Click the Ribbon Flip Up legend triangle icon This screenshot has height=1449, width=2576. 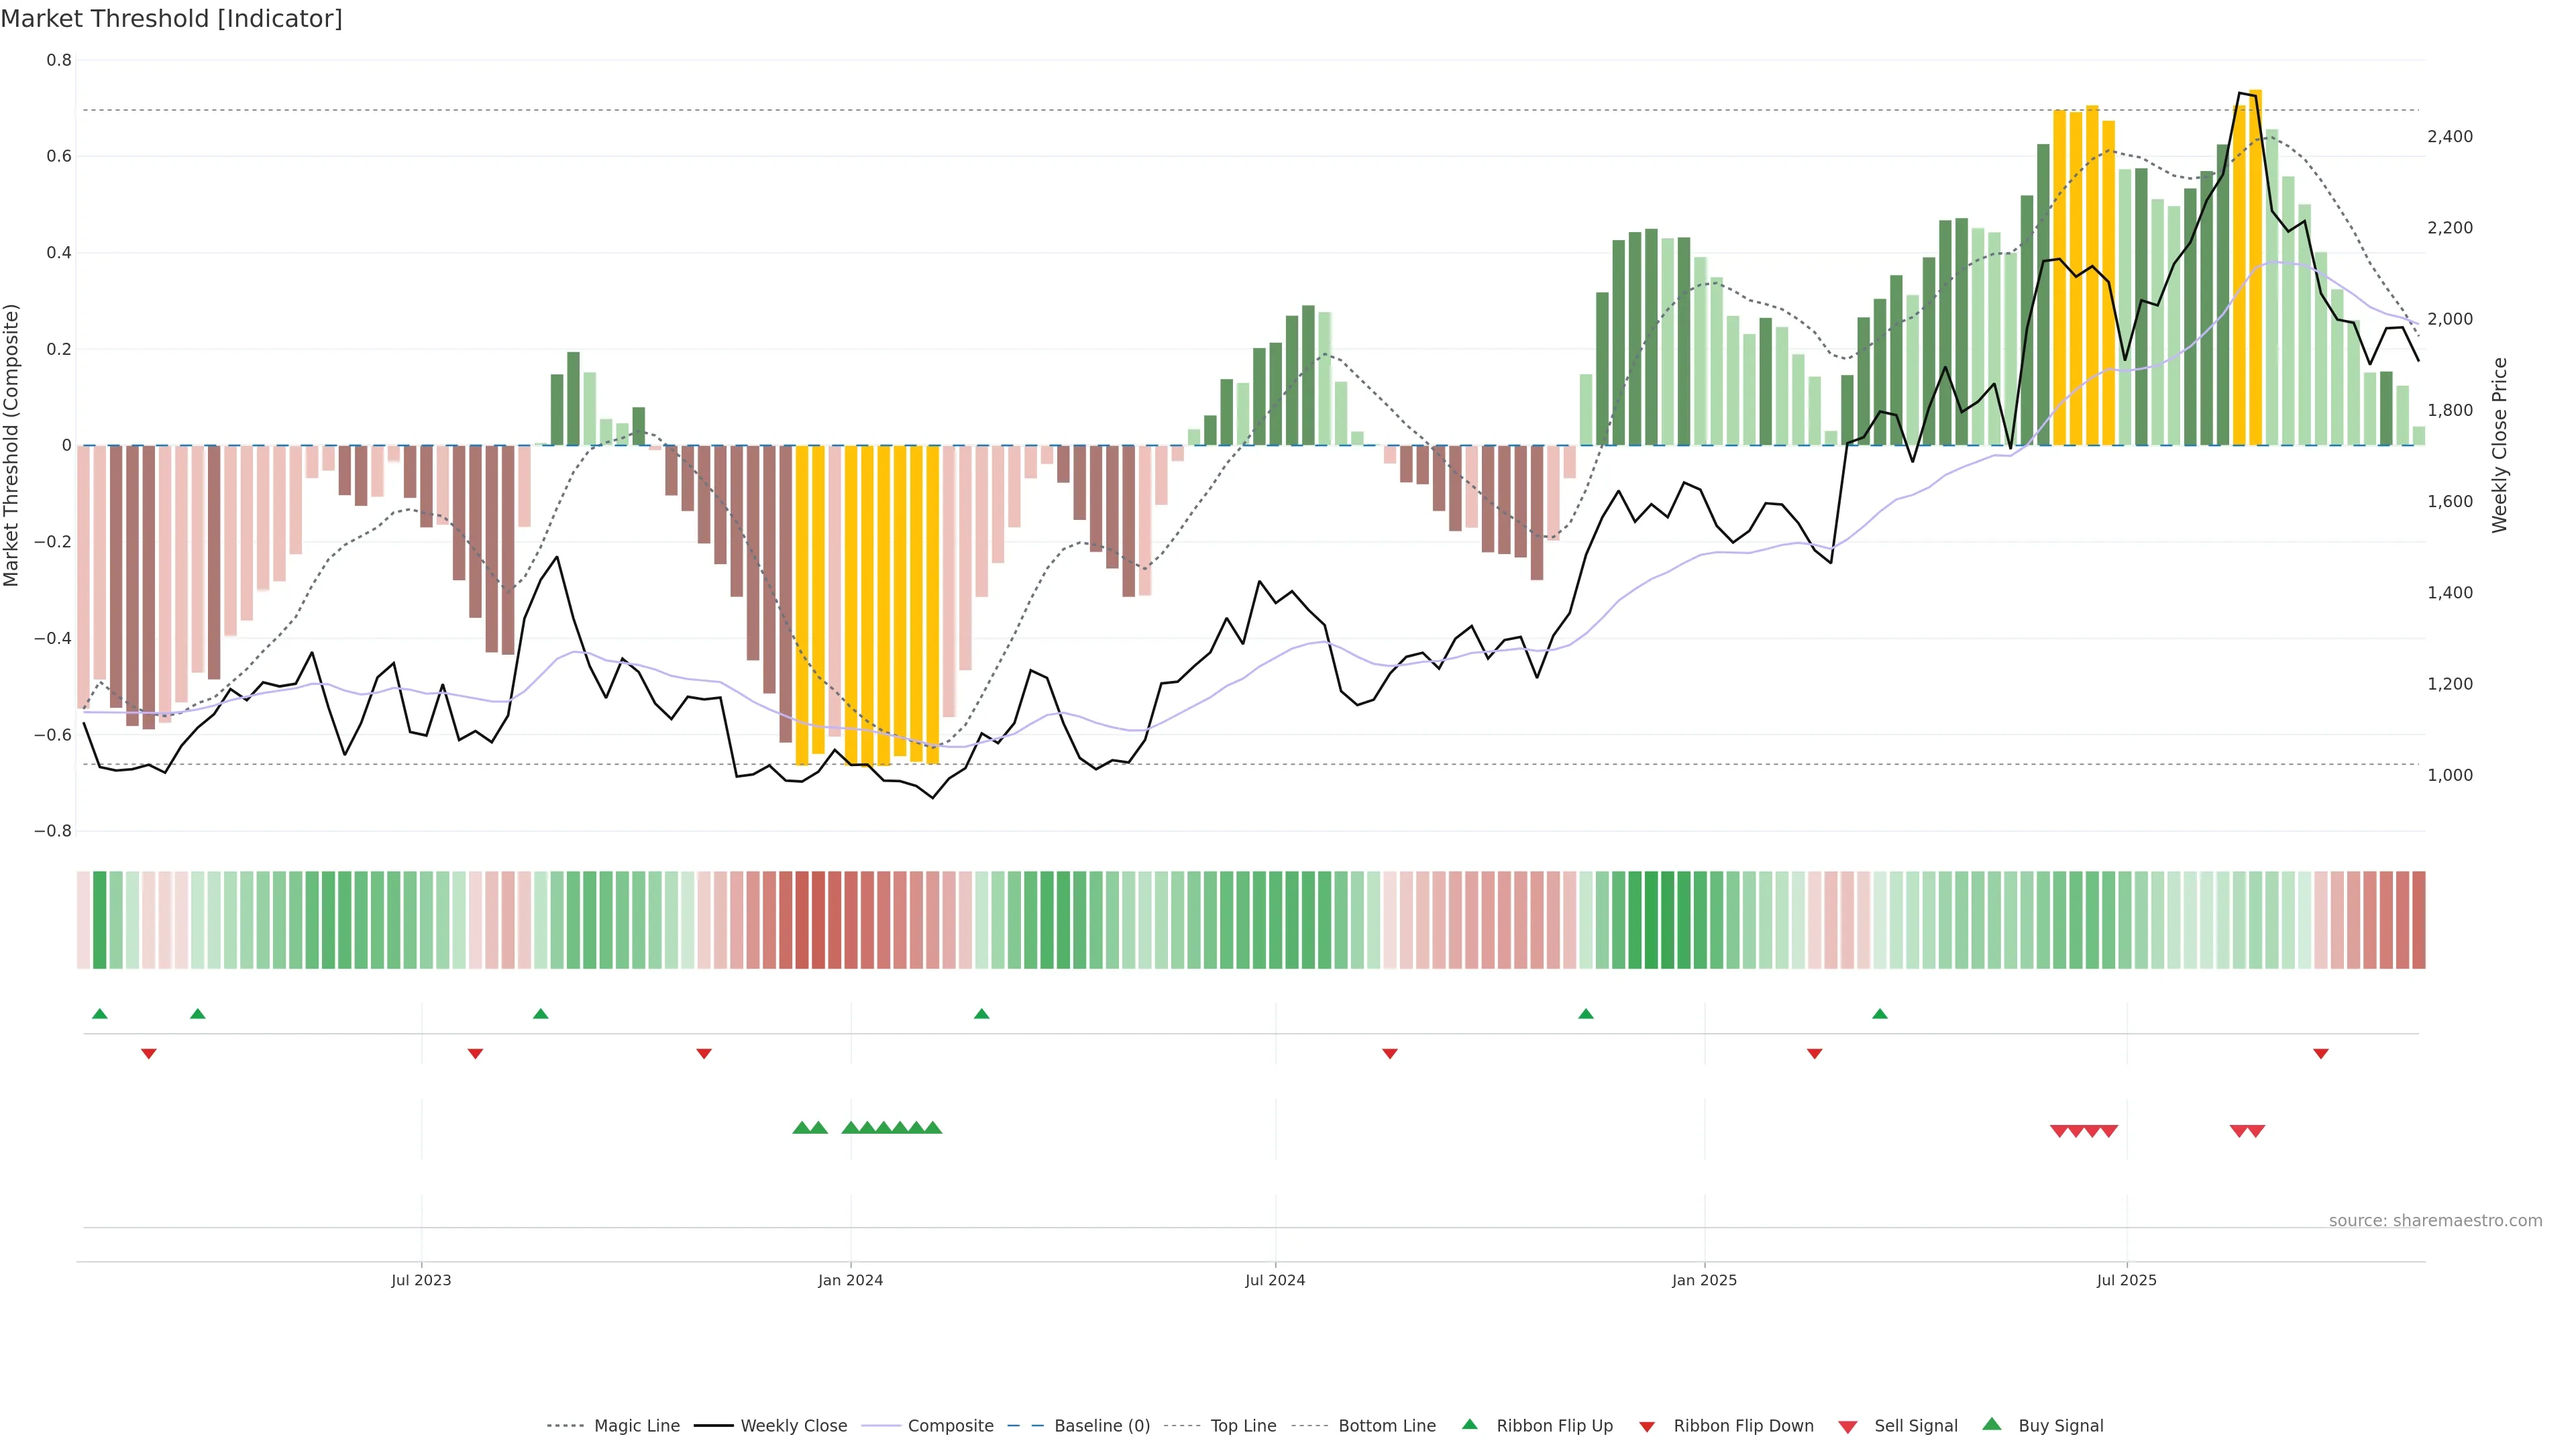pos(1469,1424)
